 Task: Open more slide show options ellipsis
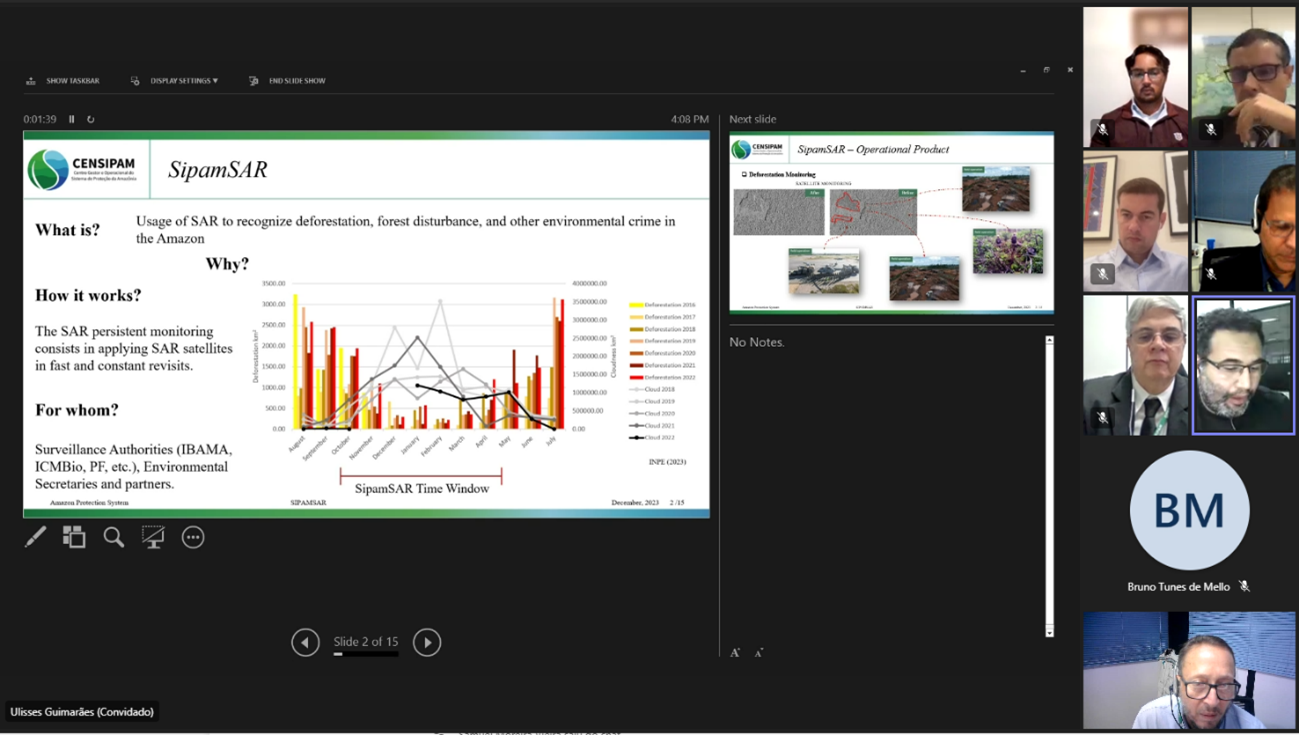pyautogui.click(x=193, y=537)
